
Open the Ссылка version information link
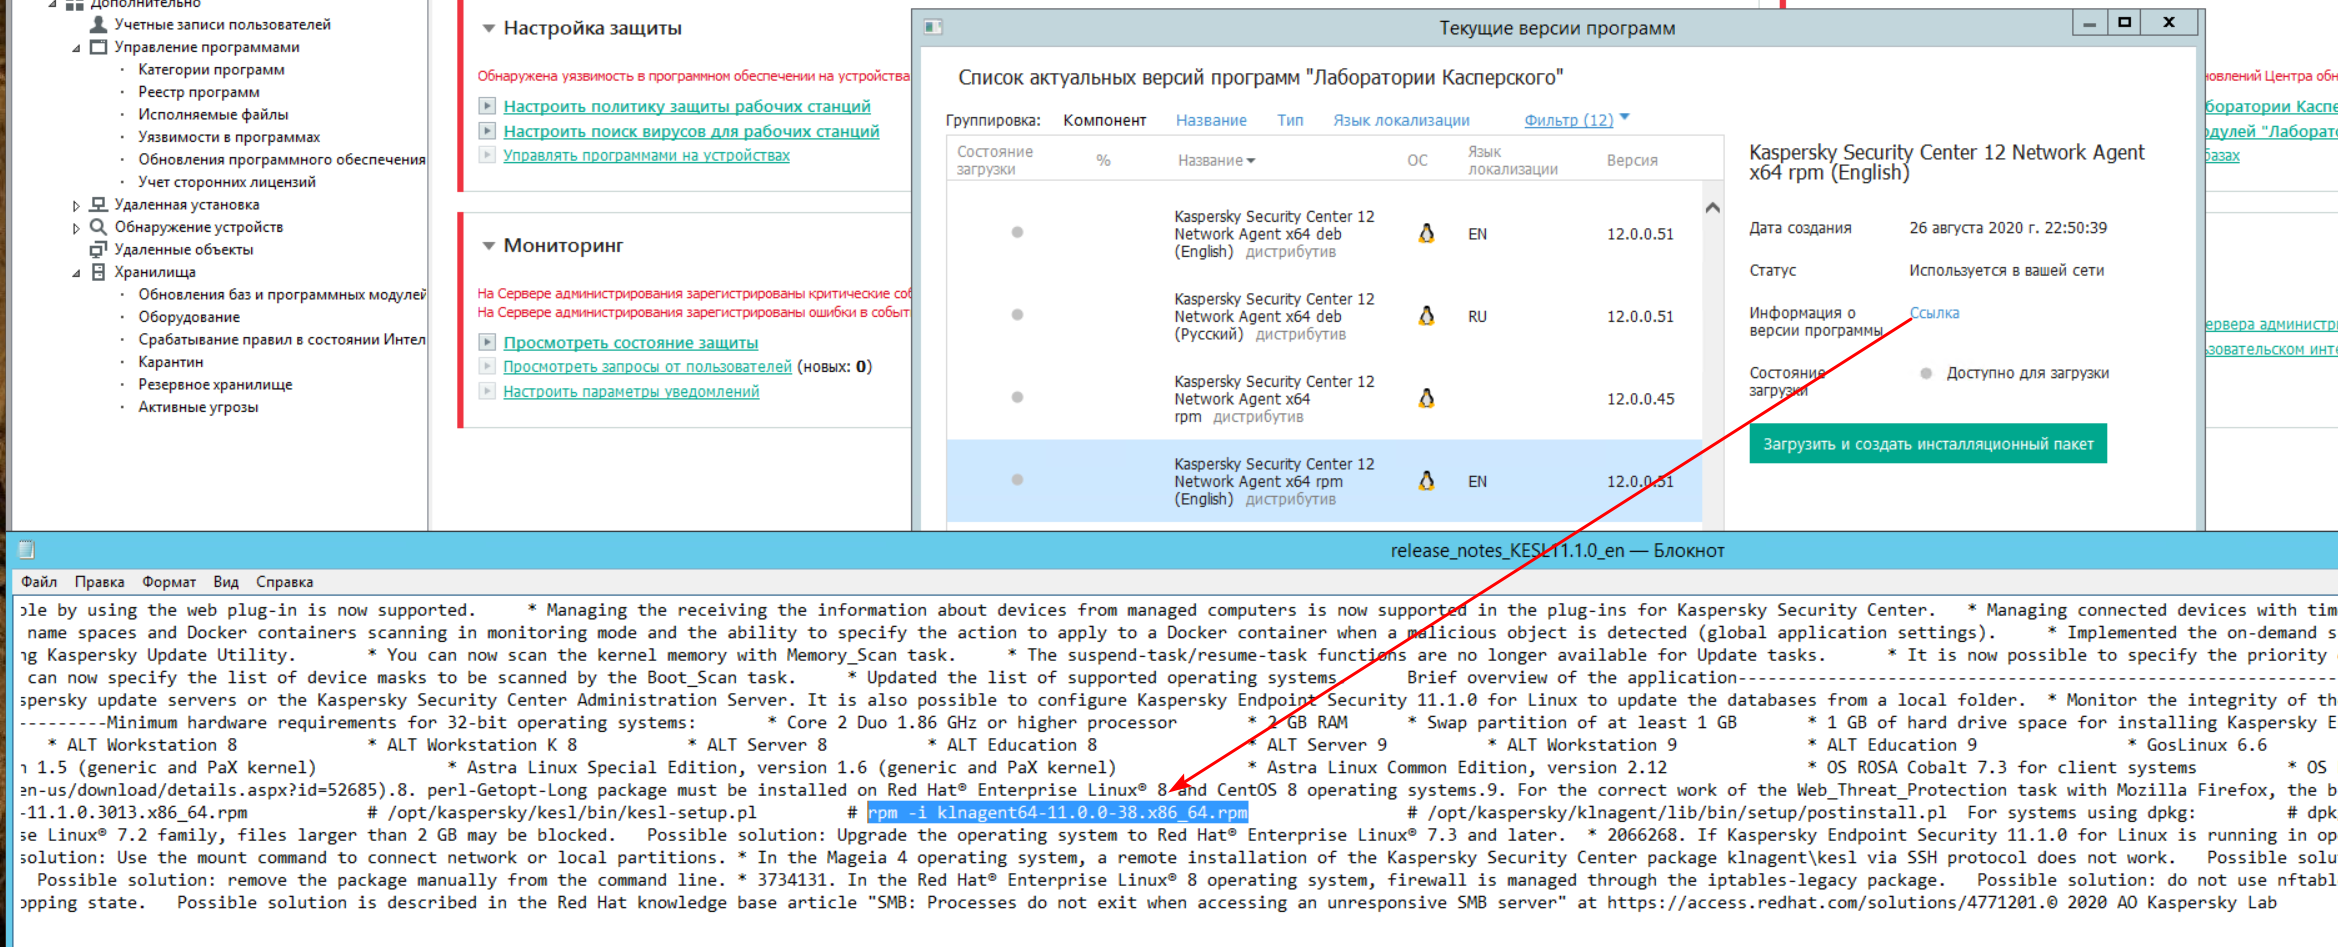pos(1934,313)
